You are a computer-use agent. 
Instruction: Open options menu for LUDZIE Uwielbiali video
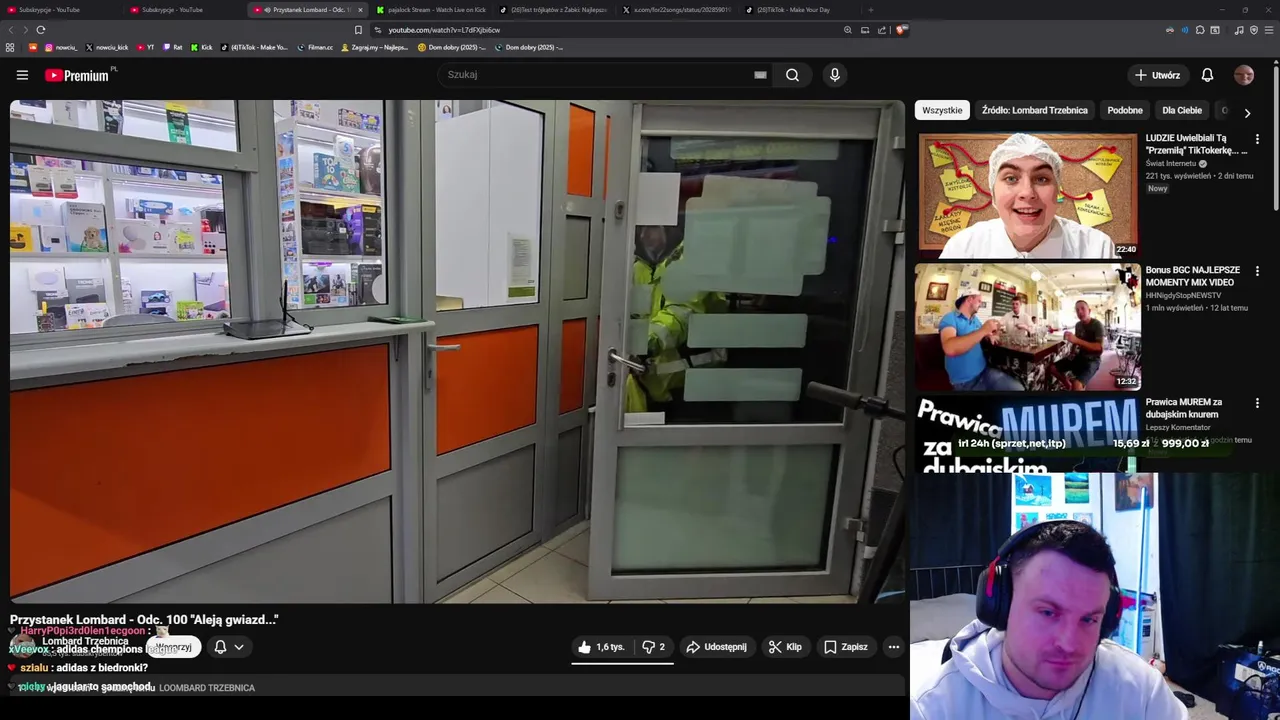point(1257,139)
